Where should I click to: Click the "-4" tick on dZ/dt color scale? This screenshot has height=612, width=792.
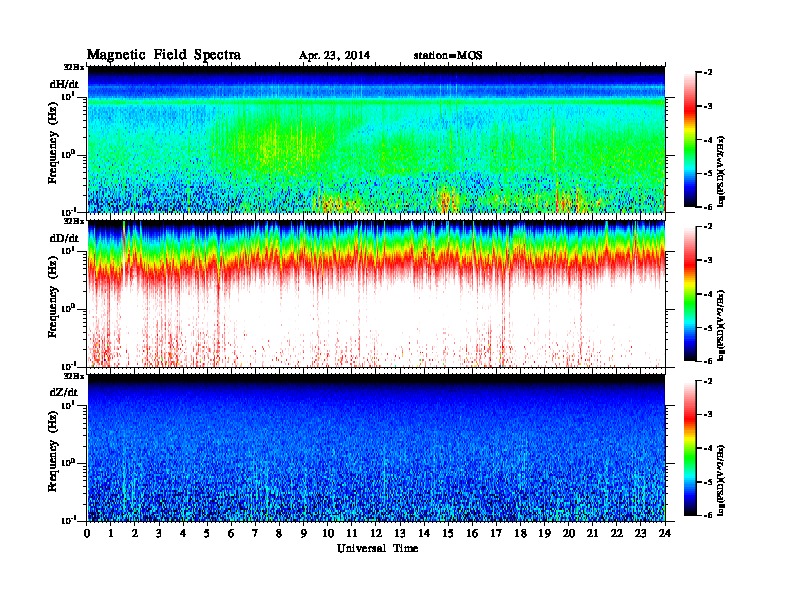pyautogui.click(x=708, y=448)
